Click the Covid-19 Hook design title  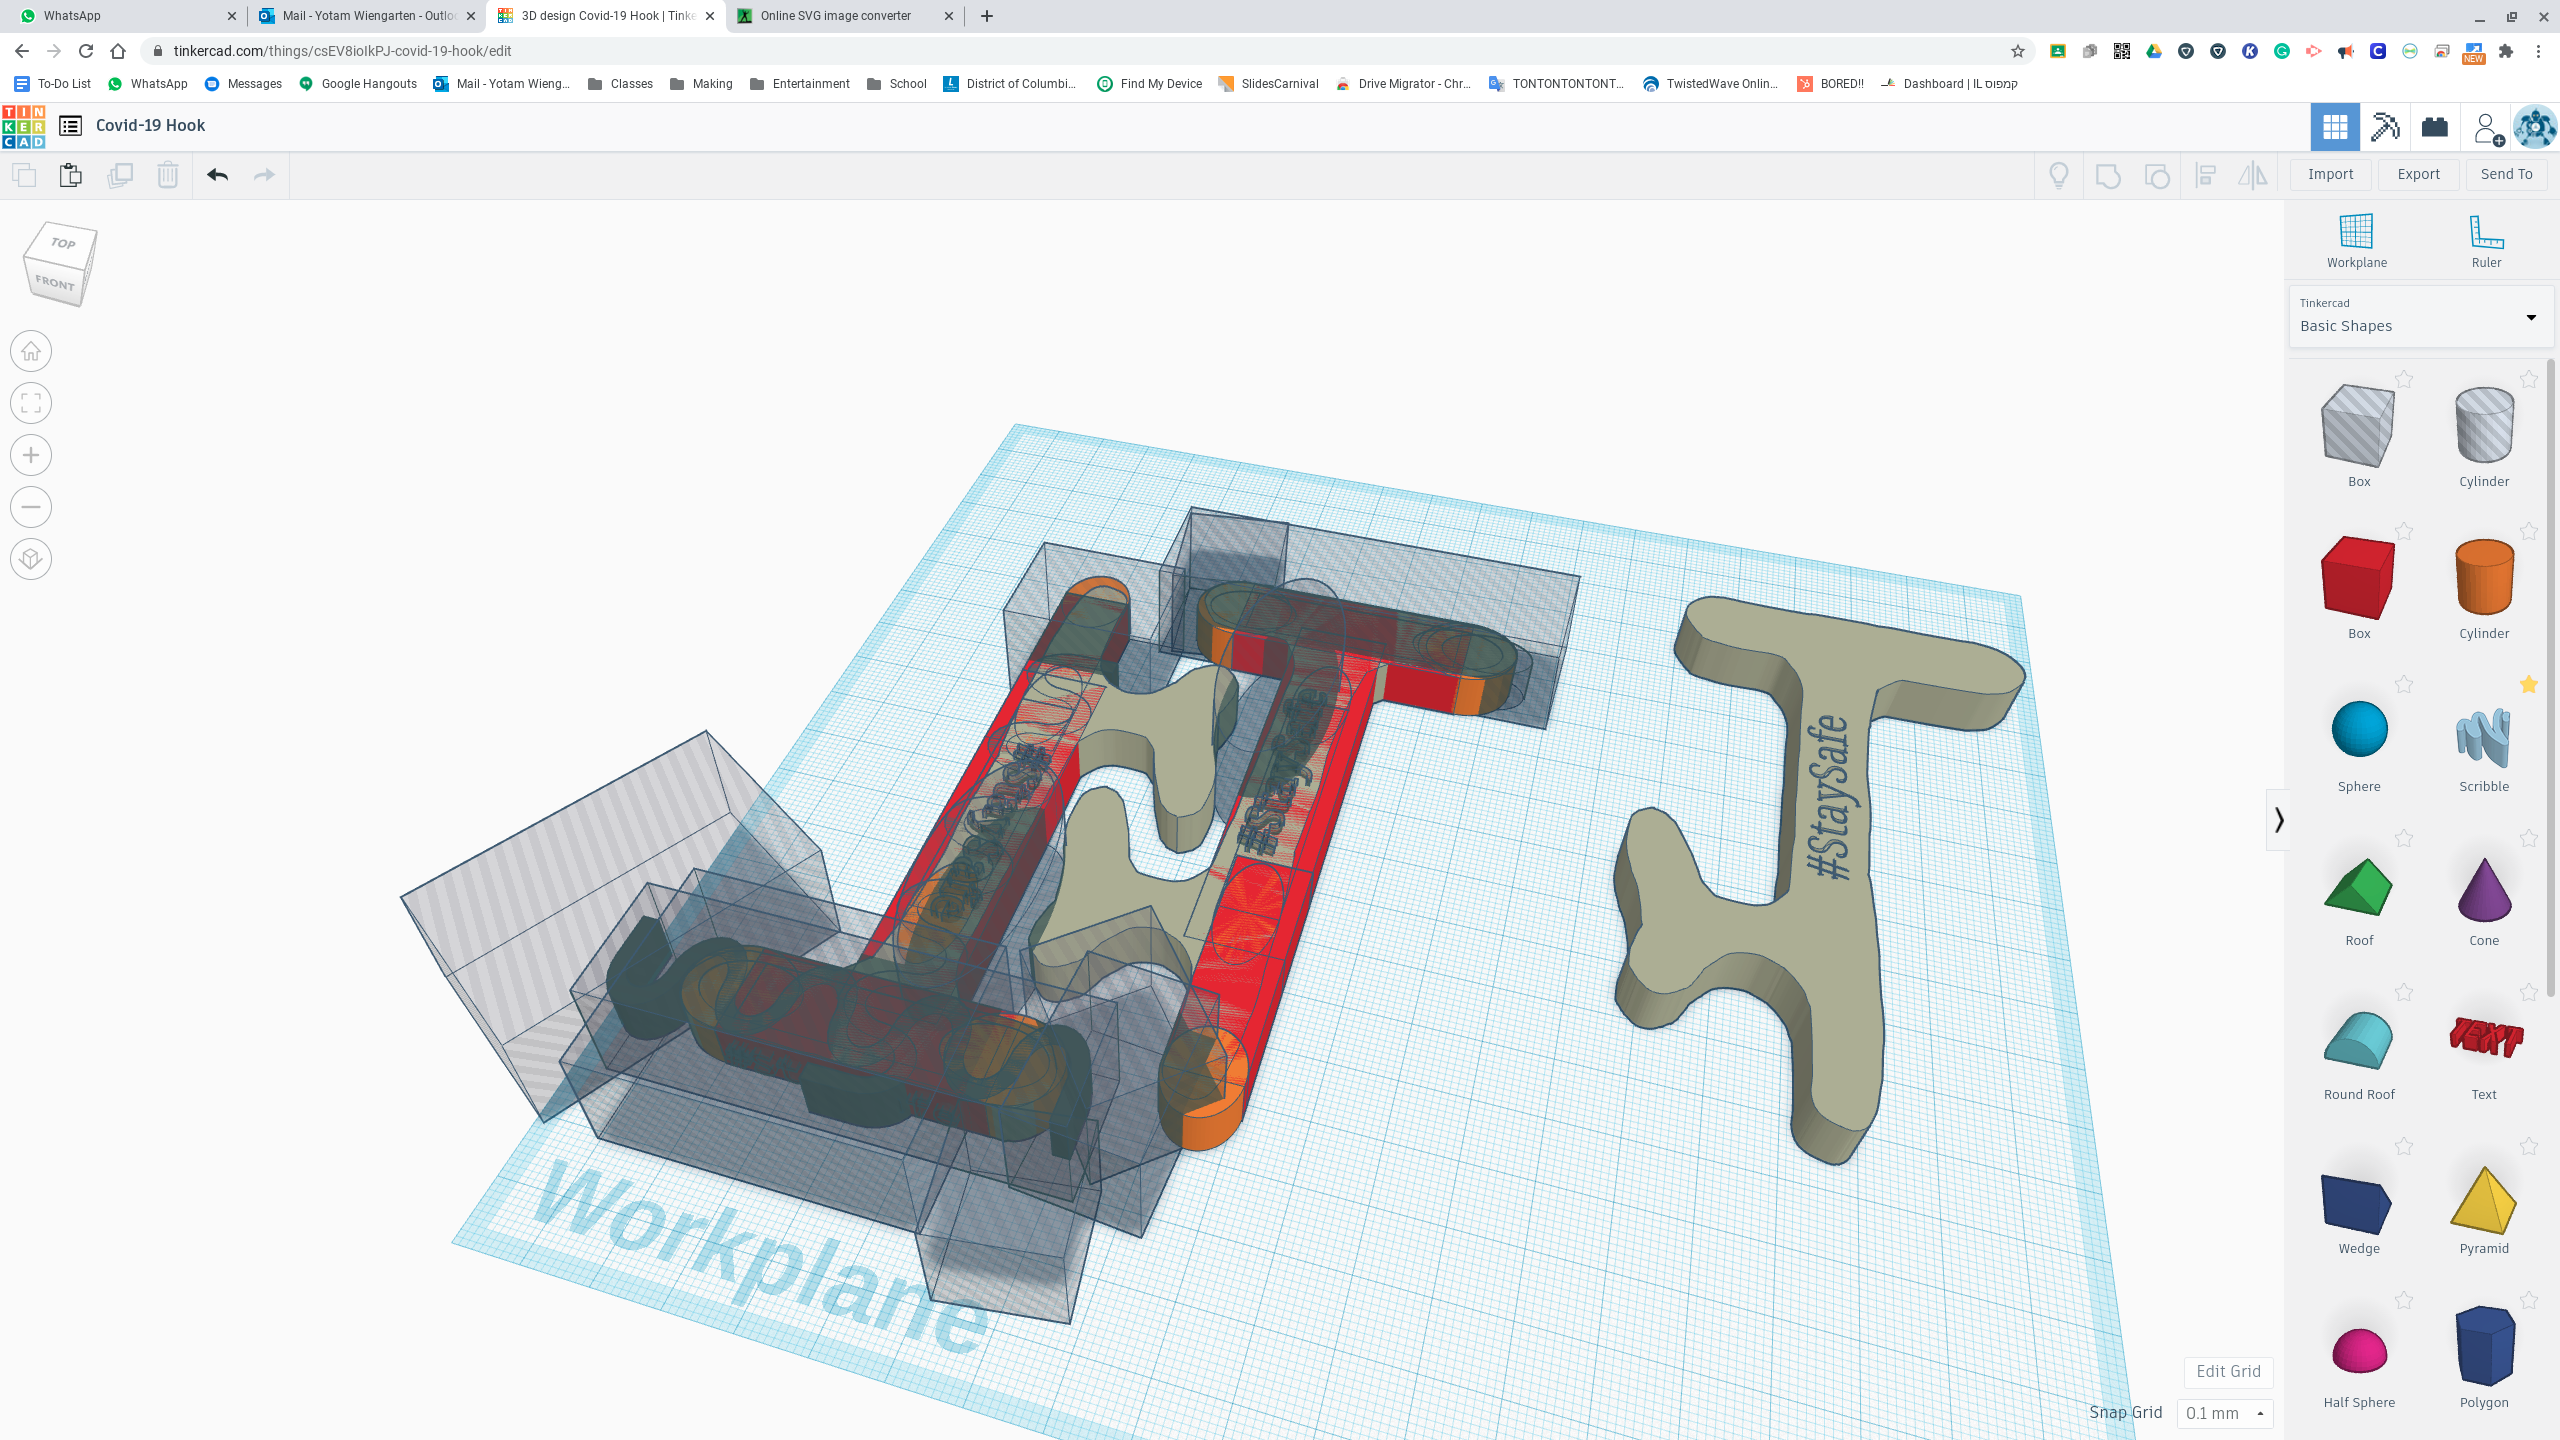[x=150, y=126]
